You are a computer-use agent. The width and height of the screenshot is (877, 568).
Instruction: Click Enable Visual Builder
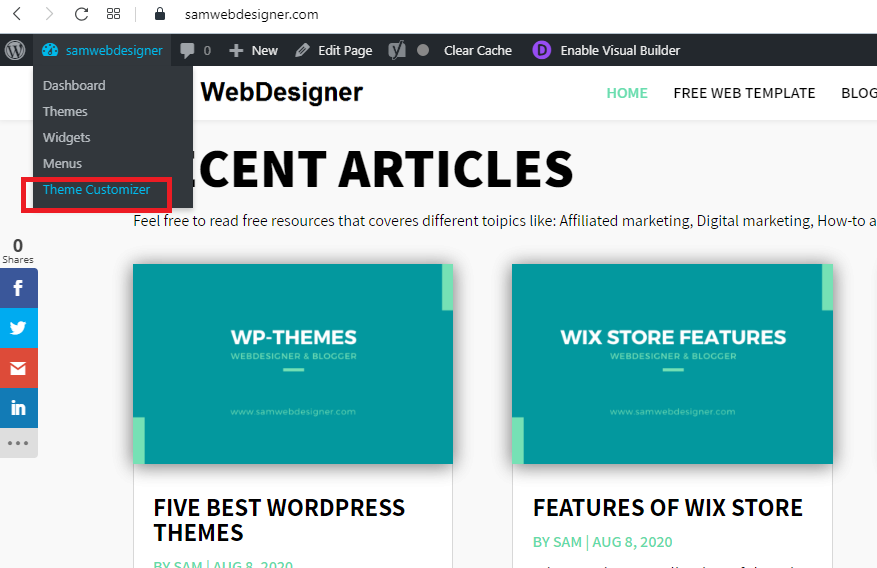(620, 50)
